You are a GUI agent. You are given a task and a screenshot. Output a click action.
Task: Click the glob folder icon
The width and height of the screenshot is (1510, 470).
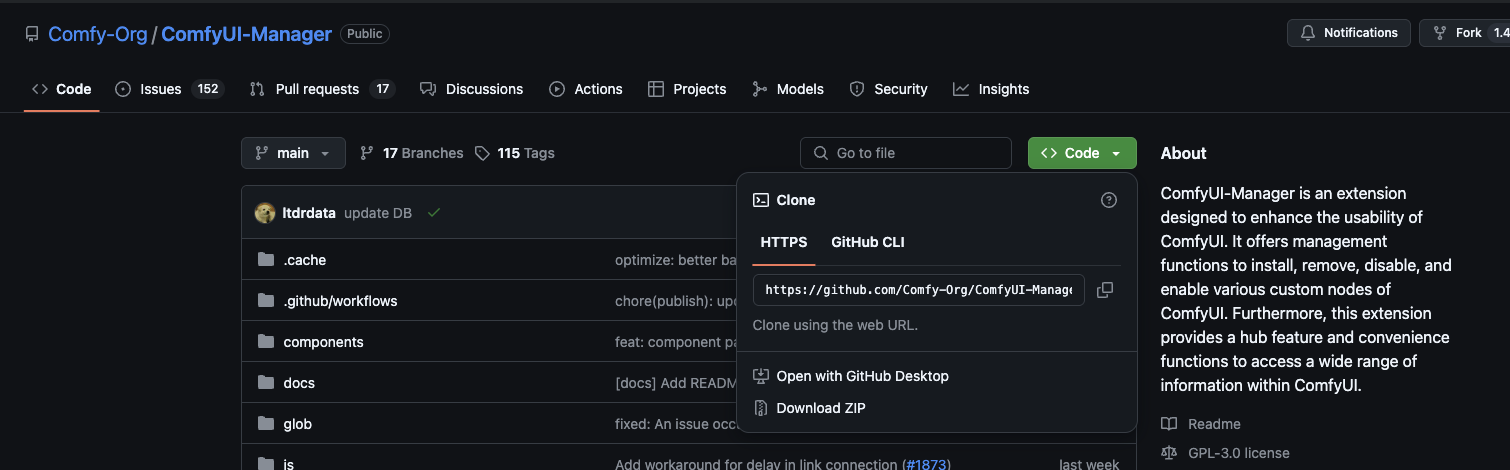[x=266, y=424]
